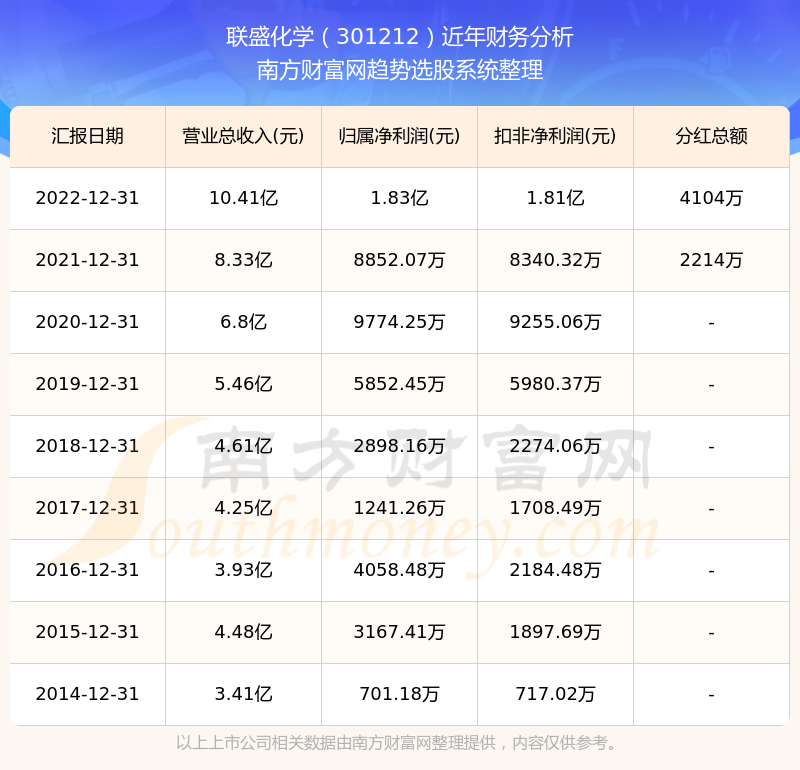Select the 2022-12-31 date cell

87,198
